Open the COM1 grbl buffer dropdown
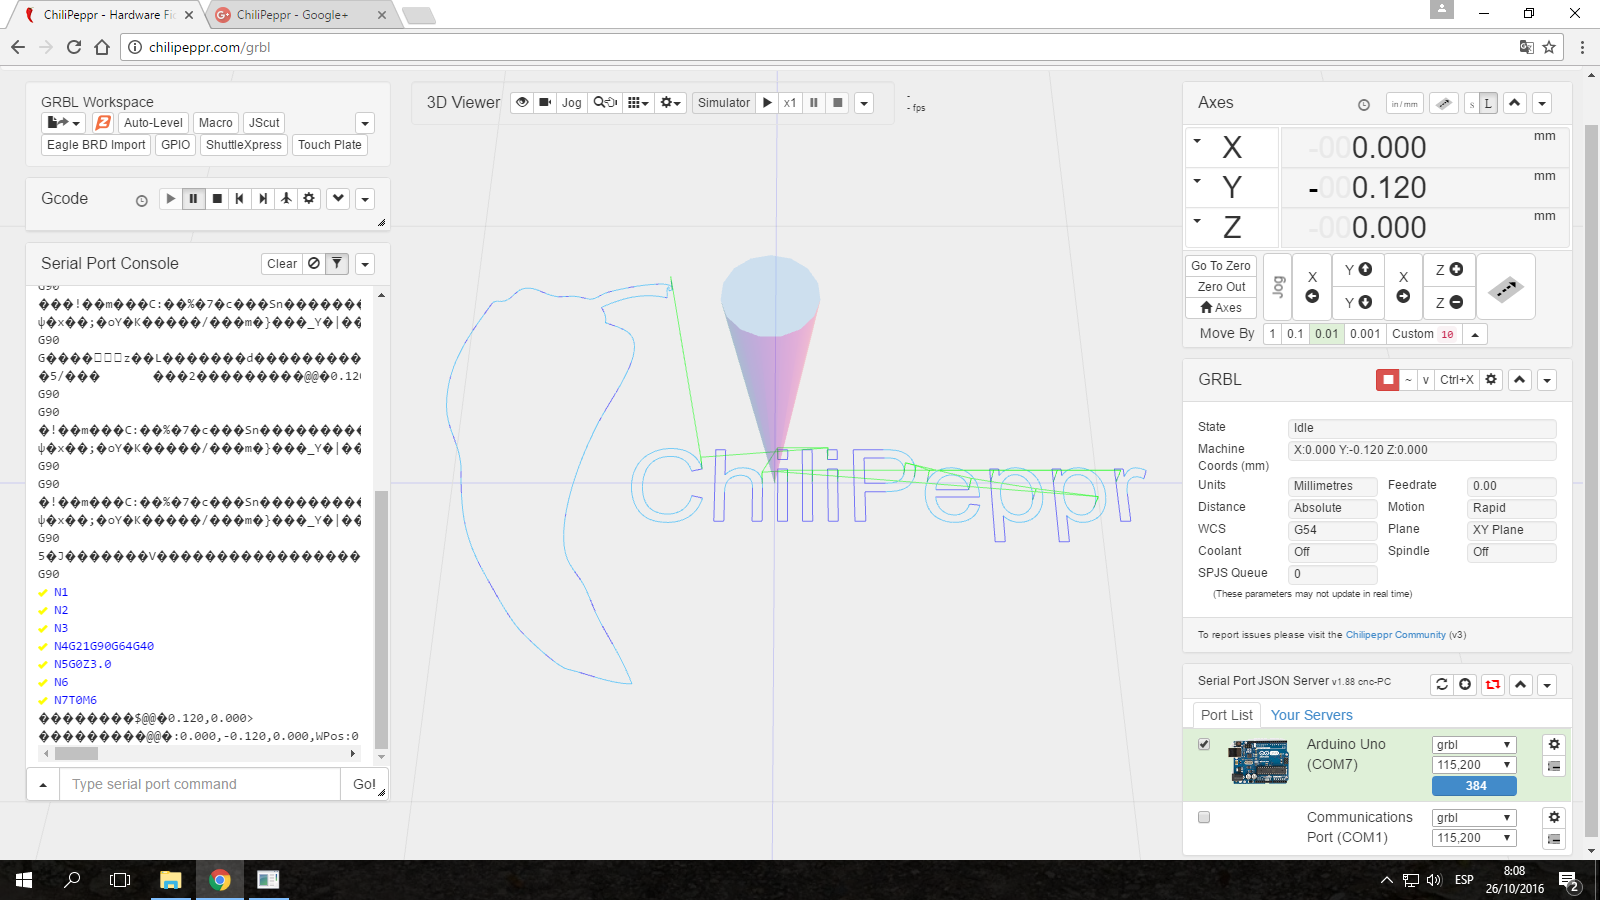 (x=1474, y=818)
